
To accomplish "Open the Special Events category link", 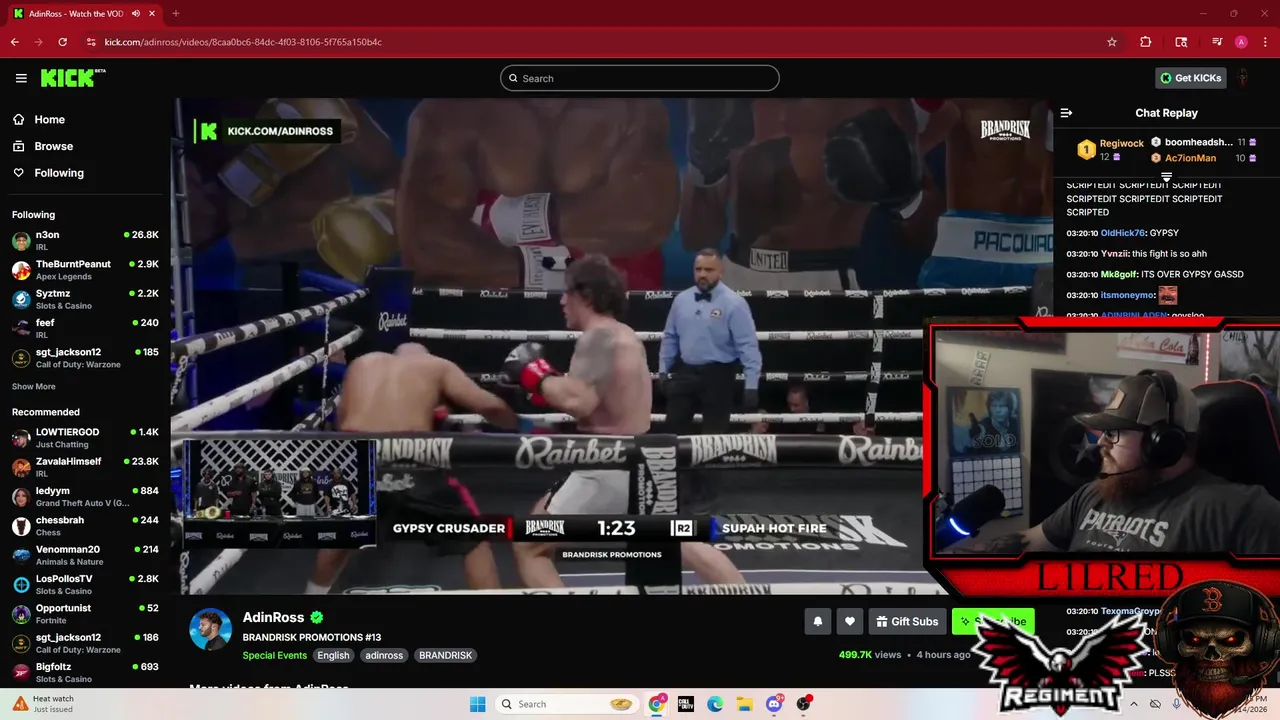I will click(274, 656).
